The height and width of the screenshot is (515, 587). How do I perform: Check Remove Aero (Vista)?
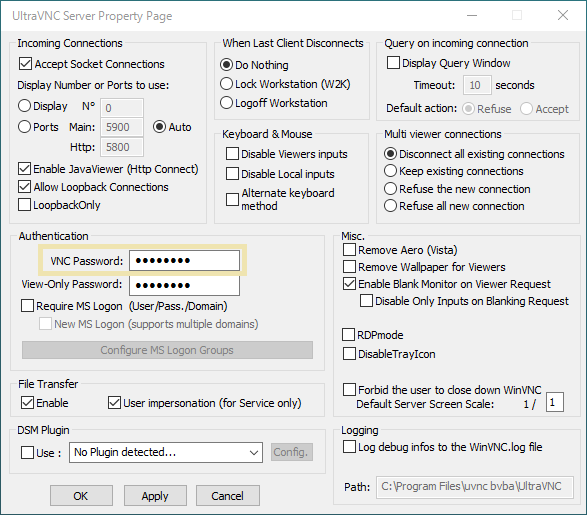tap(349, 250)
